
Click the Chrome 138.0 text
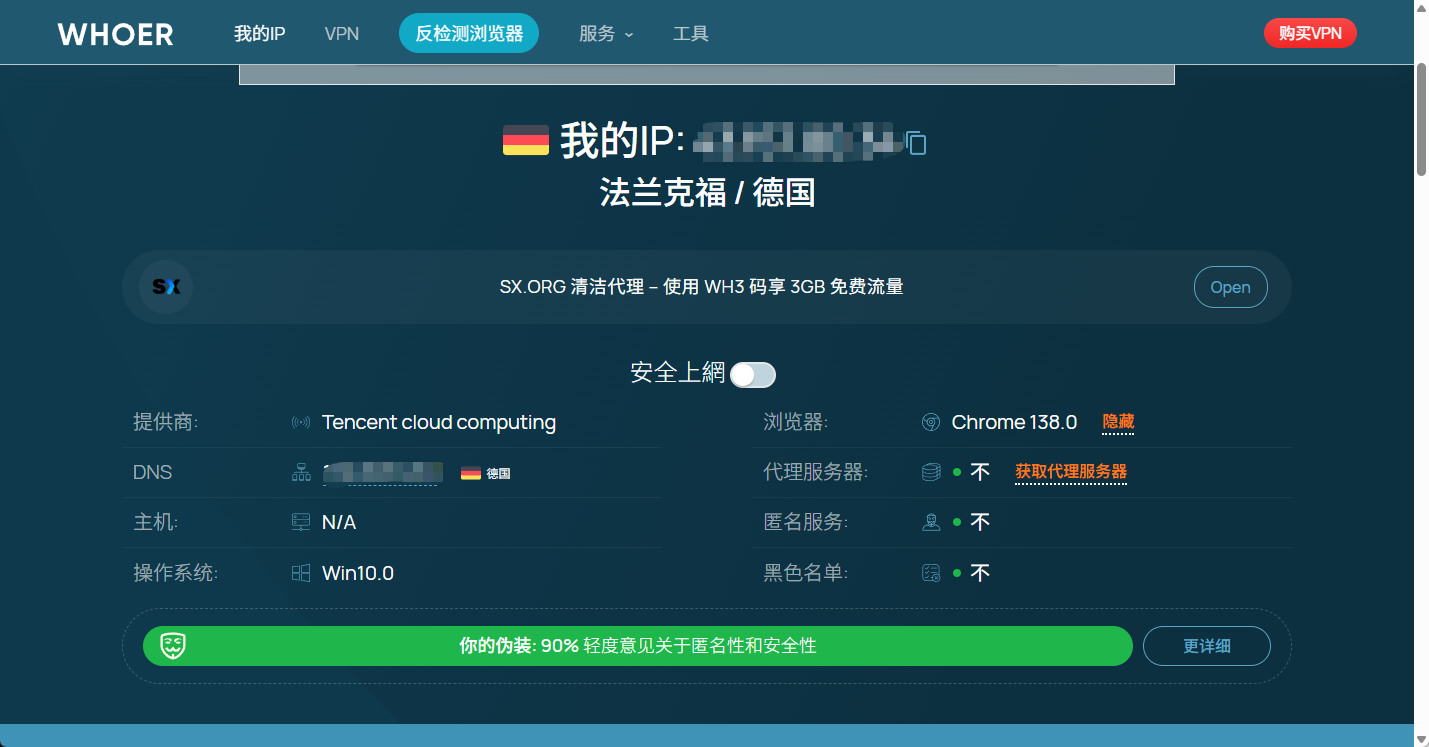(x=1014, y=422)
